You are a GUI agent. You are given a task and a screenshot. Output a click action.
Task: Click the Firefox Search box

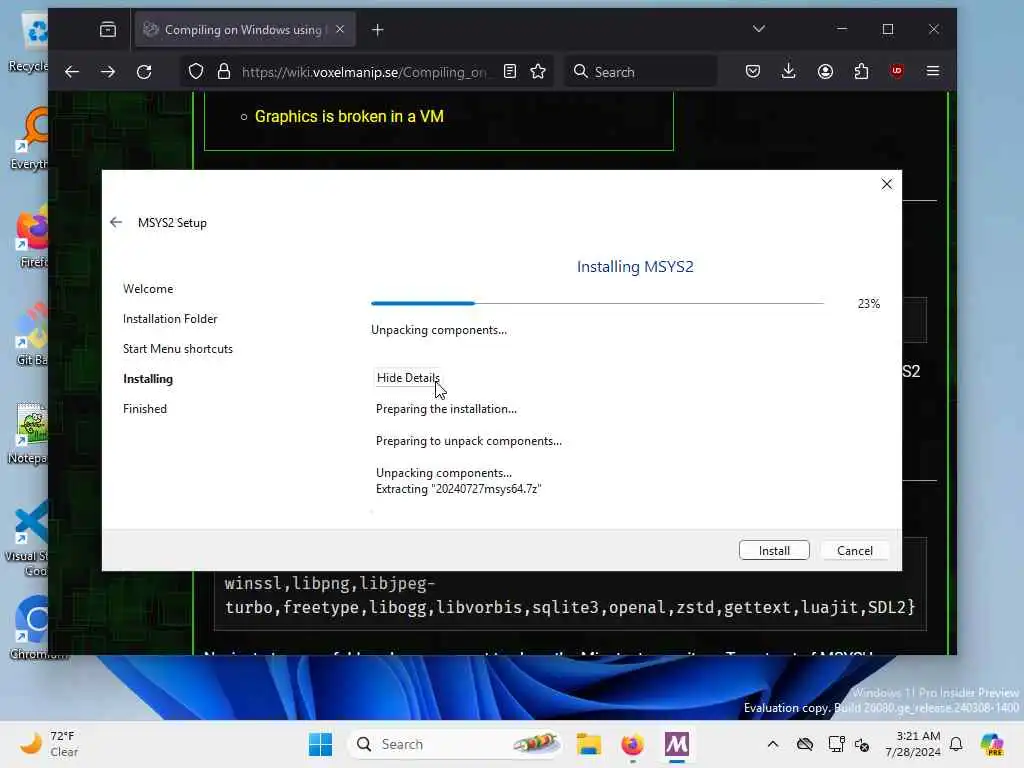coord(641,72)
